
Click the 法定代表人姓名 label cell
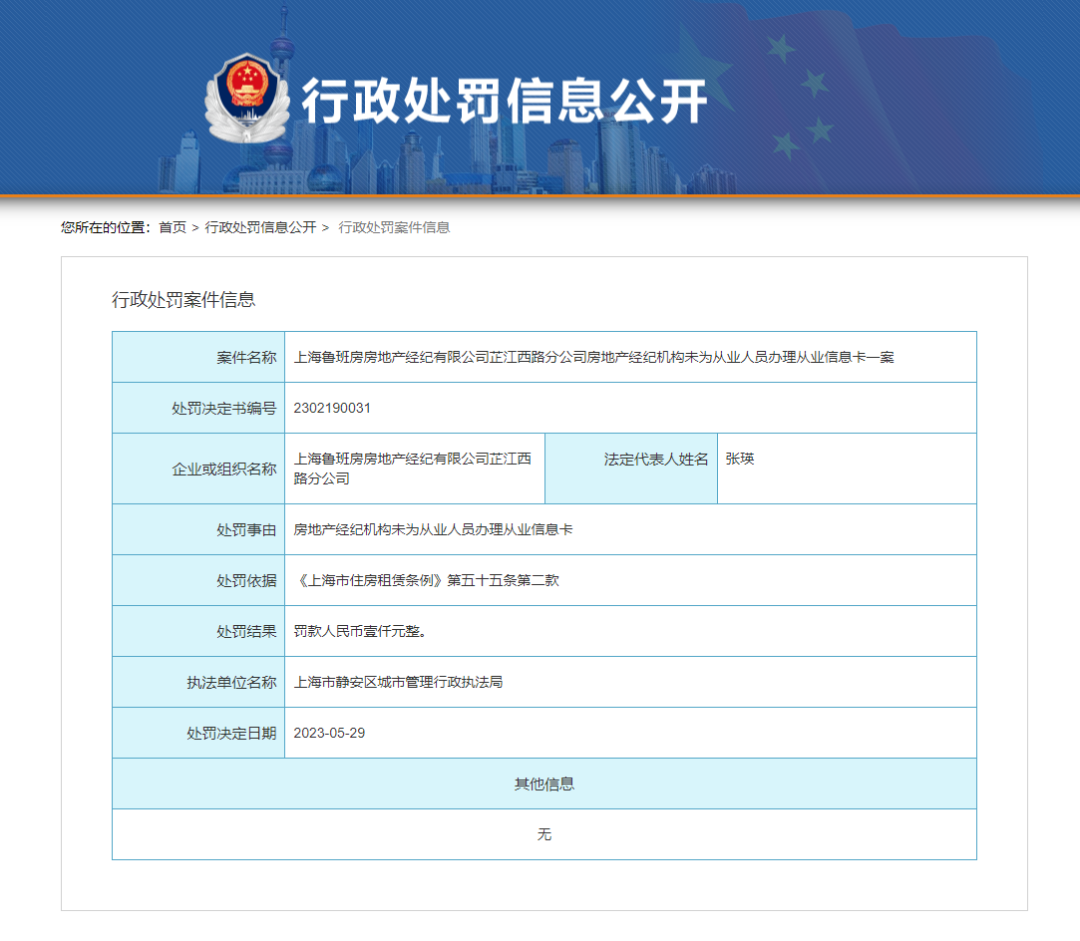point(631,468)
